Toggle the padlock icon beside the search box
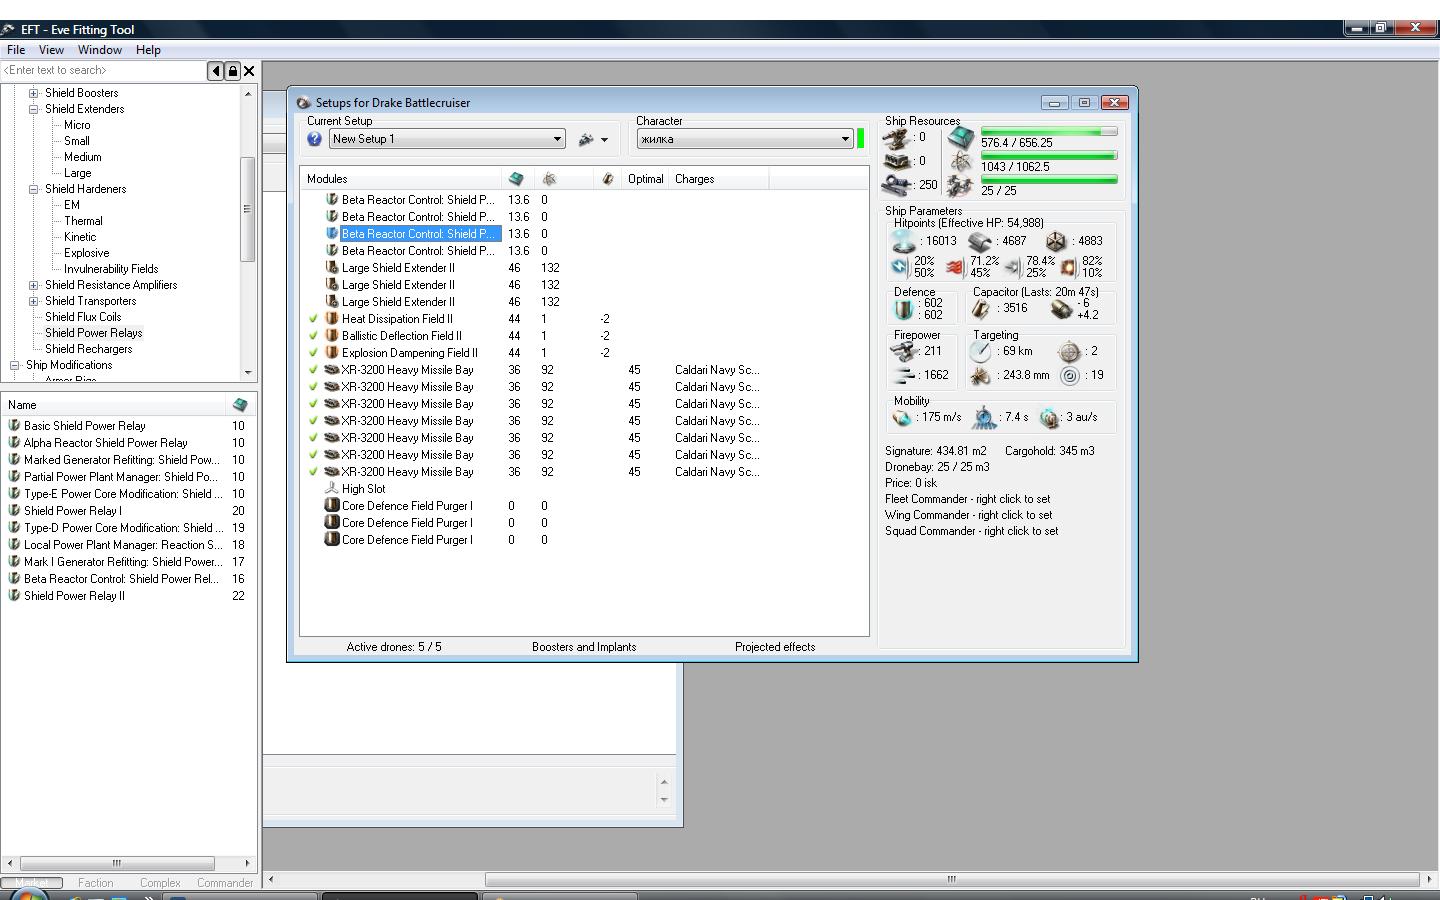The height and width of the screenshot is (900, 1440). [x=232, y=71]
